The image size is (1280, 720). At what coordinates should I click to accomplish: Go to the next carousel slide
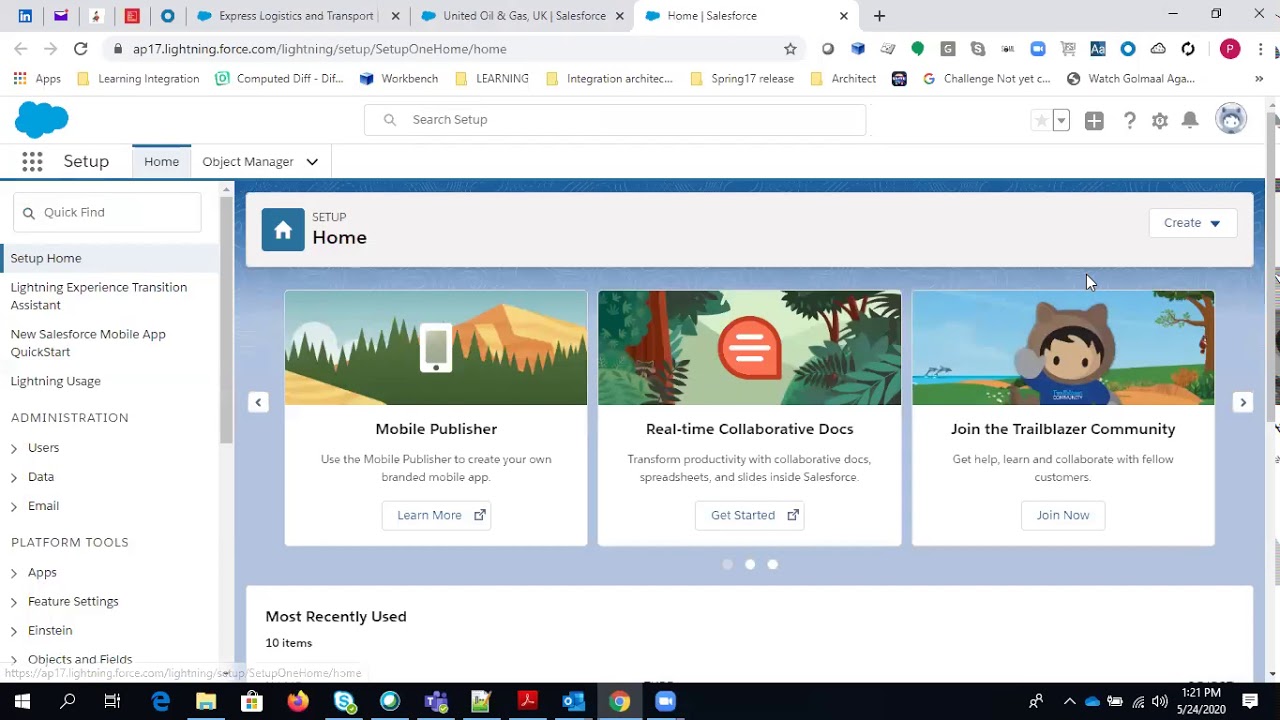(x=1243, y=402)
